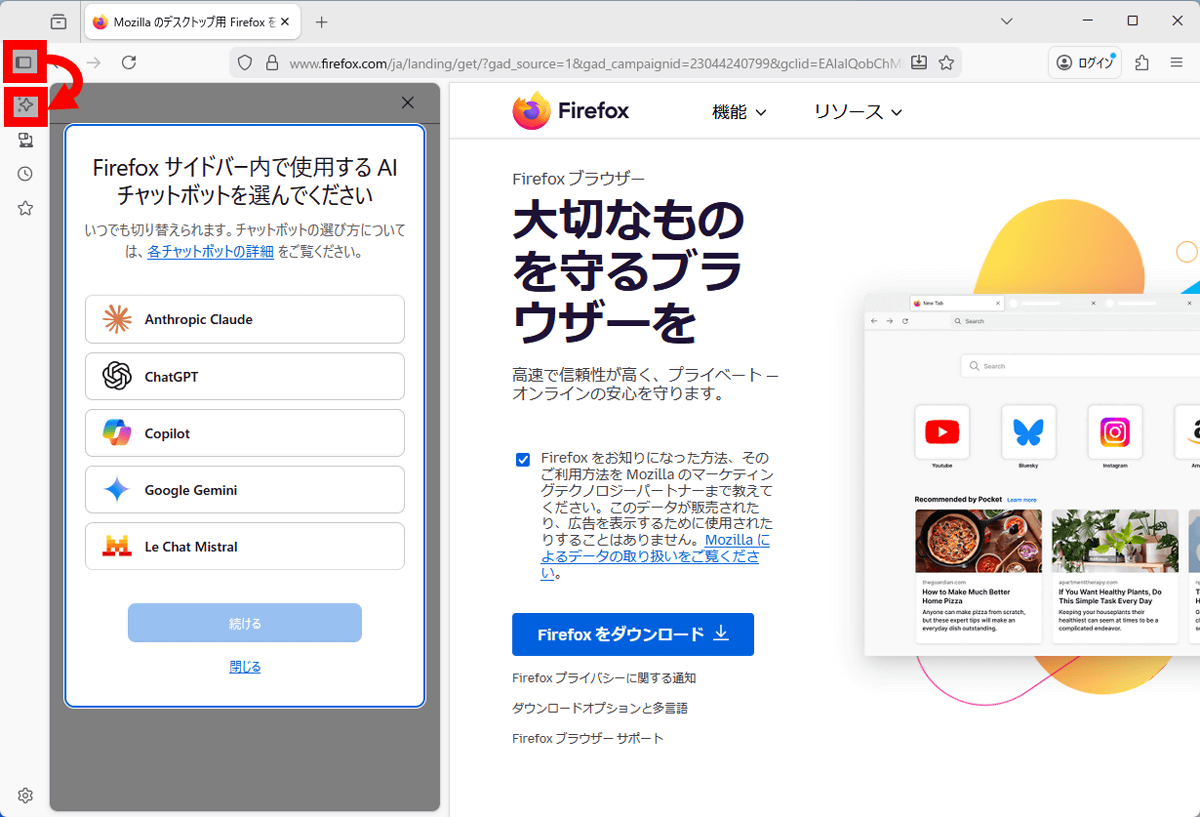
Task: Reload the page
Action: (x=129, y=63)
